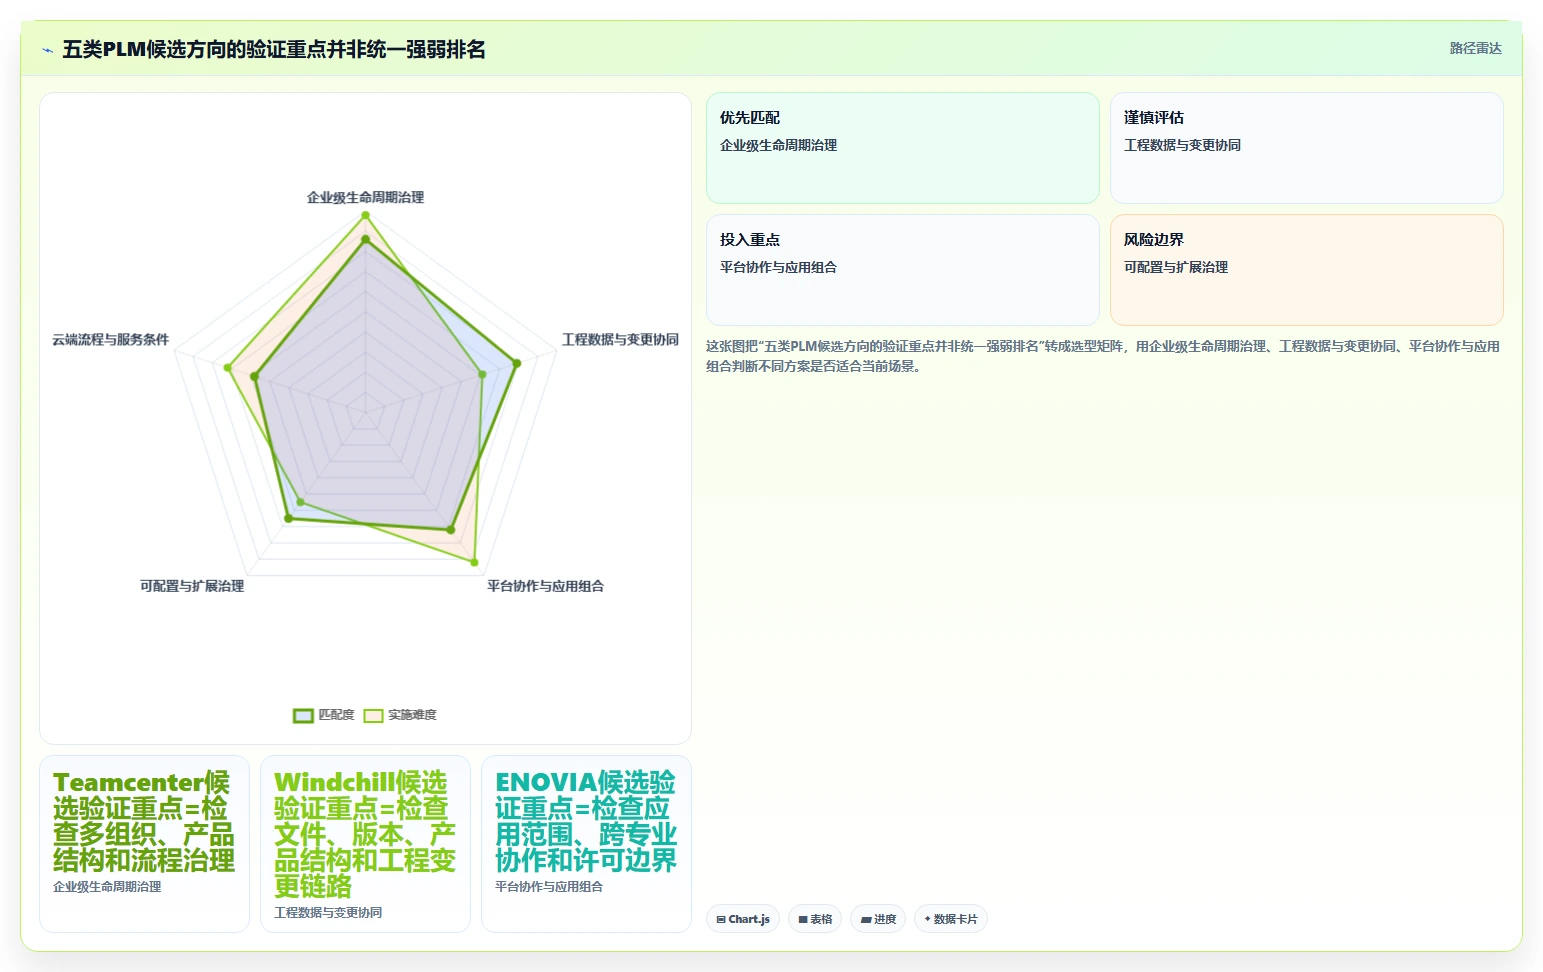The width and height of the screenshot is (1543, 972).
Task: Click 平台协作与应用组合 text in 投入重点 card
Action: (778, 268)
